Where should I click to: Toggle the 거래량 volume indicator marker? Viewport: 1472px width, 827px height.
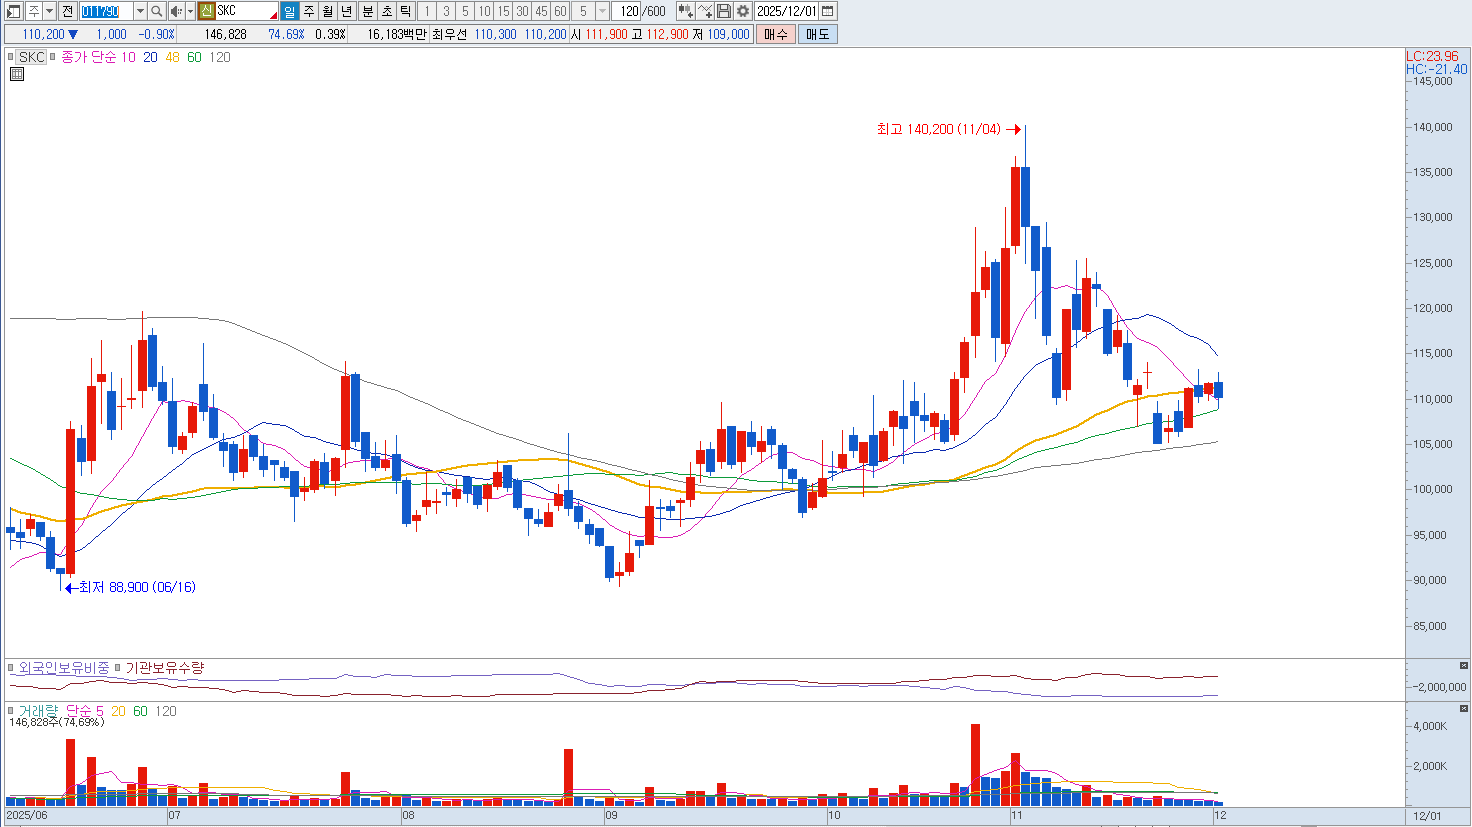pos(12,711)
